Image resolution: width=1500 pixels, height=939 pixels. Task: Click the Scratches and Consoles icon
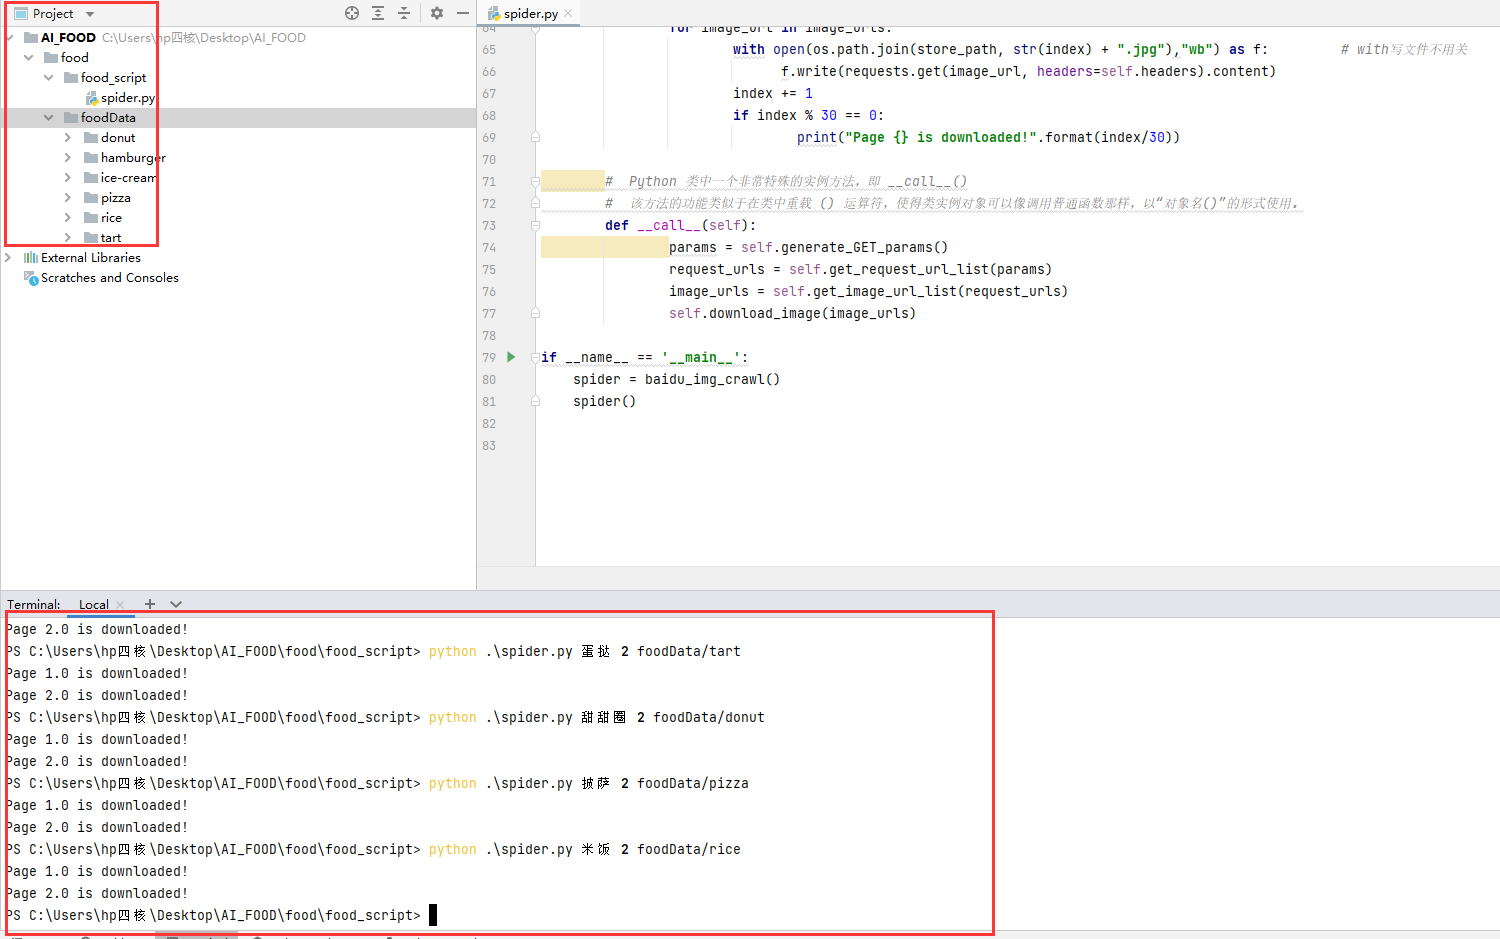point(30,278)
